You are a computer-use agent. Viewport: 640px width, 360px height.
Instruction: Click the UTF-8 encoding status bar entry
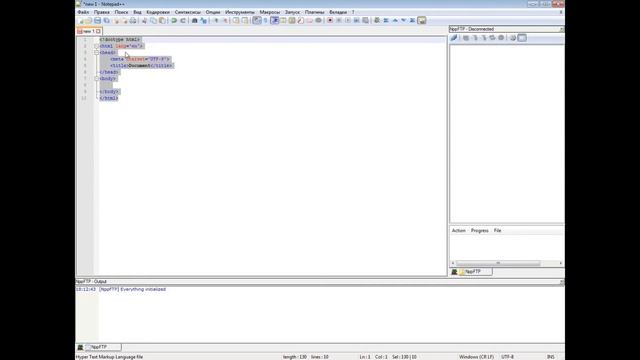coord(507,357)
